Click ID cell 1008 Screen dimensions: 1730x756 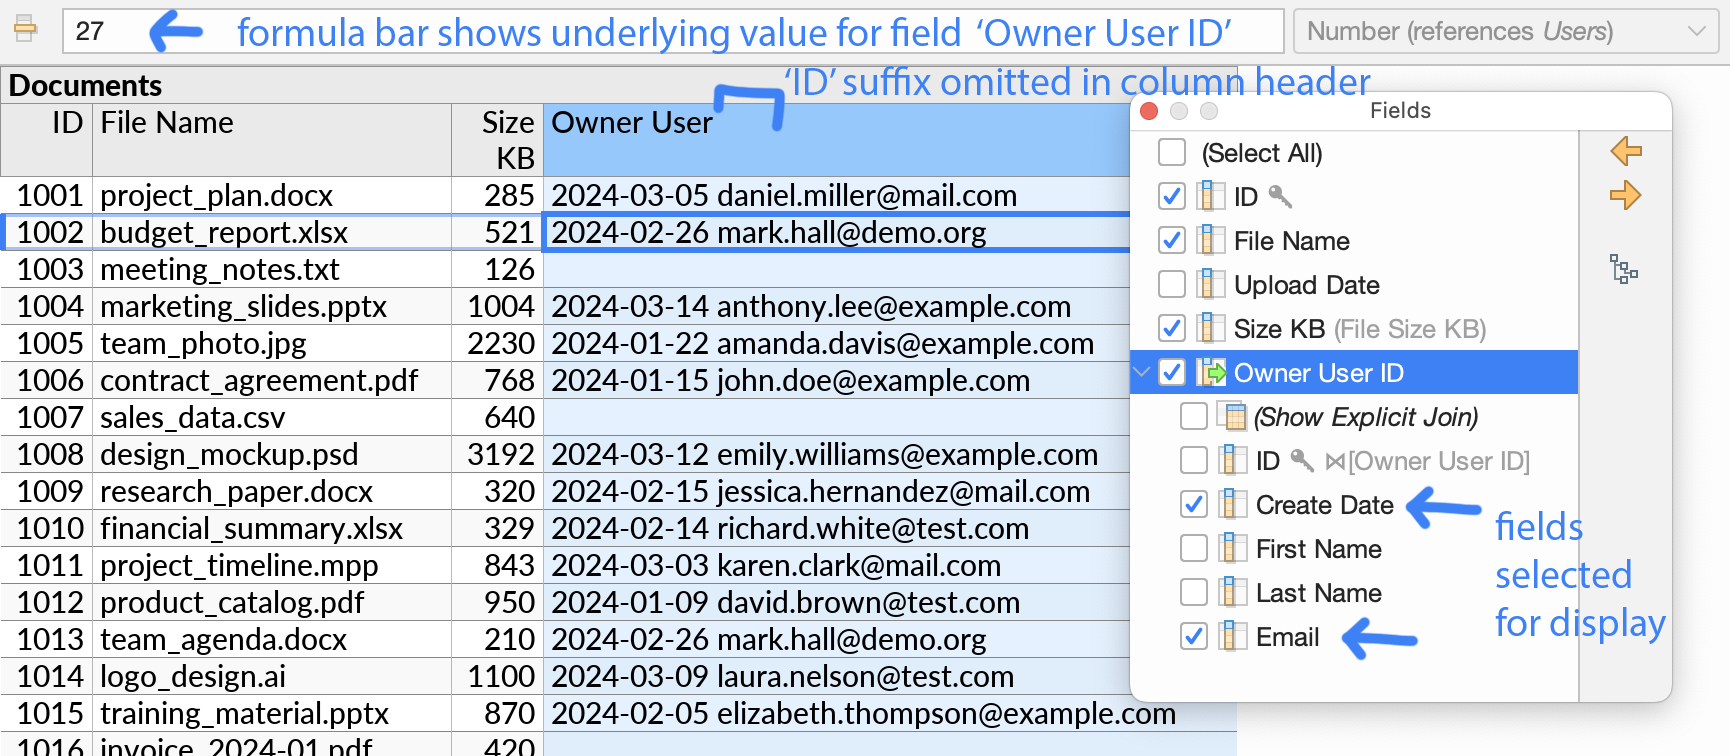tap(47, 454)
